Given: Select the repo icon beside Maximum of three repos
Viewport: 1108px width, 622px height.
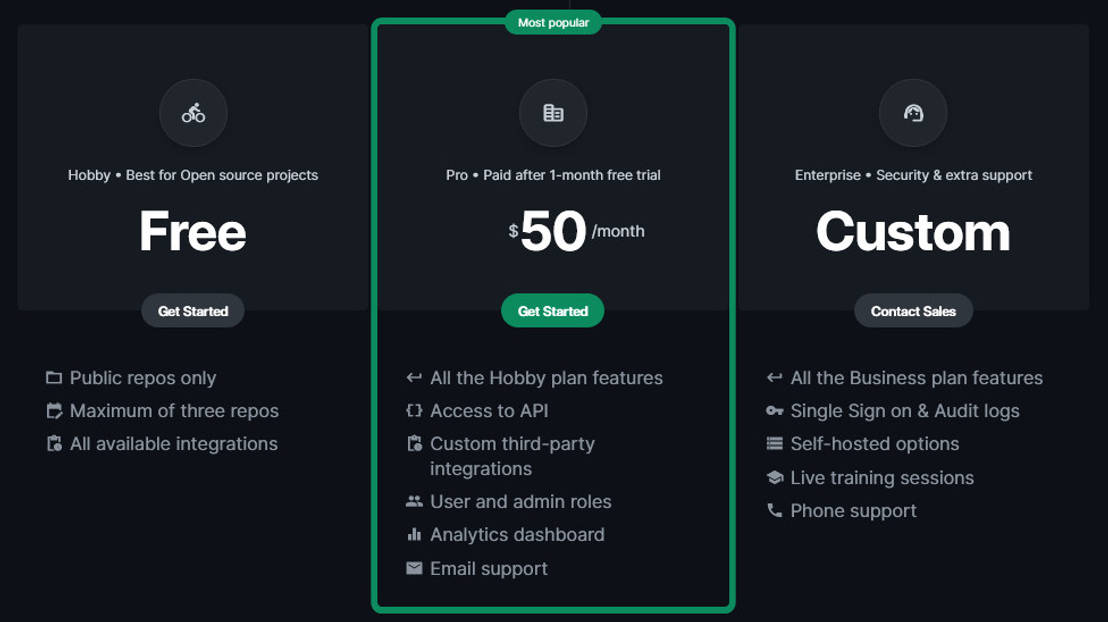Looking at the screenshot, I should [53, 410].
